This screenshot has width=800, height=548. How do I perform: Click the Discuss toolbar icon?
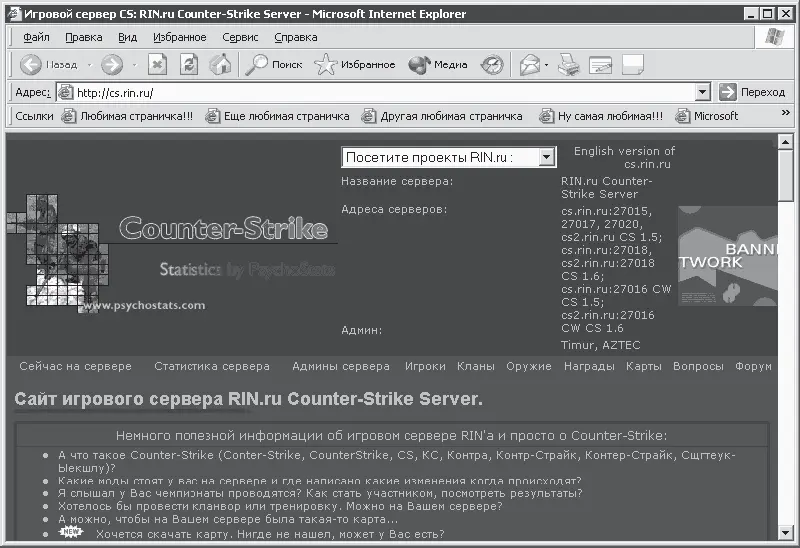tap(633, 65)
